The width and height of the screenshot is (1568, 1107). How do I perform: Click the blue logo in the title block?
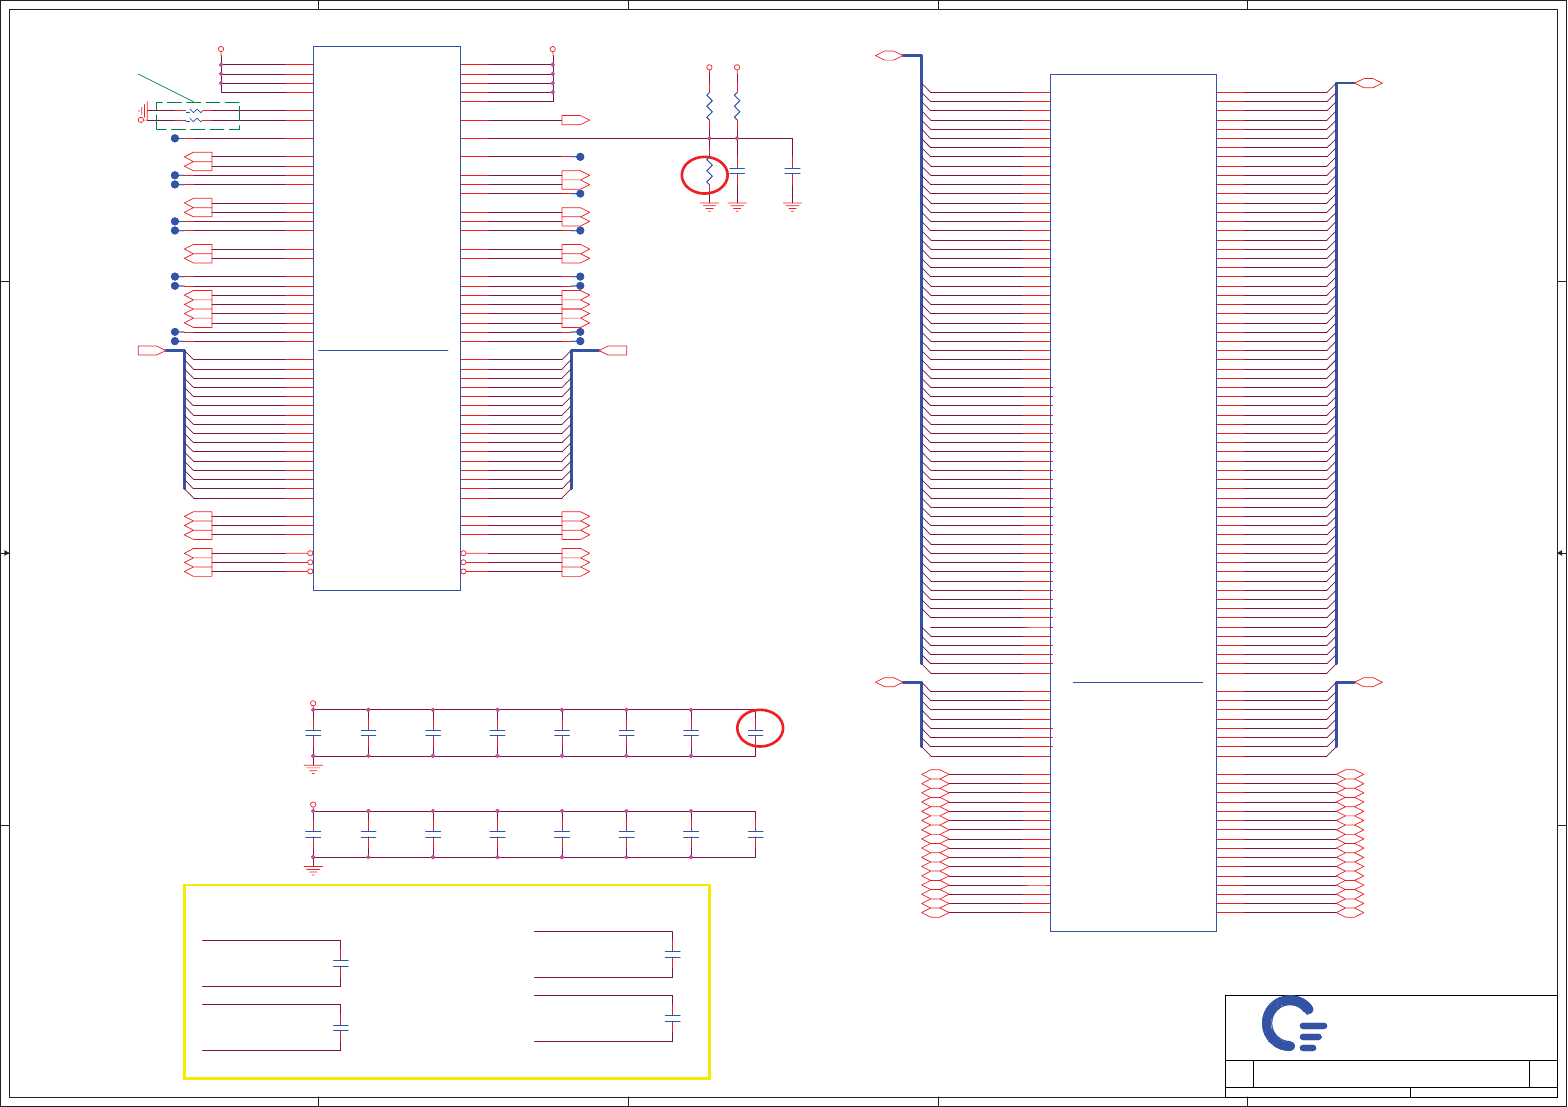coord(1294,1024)
